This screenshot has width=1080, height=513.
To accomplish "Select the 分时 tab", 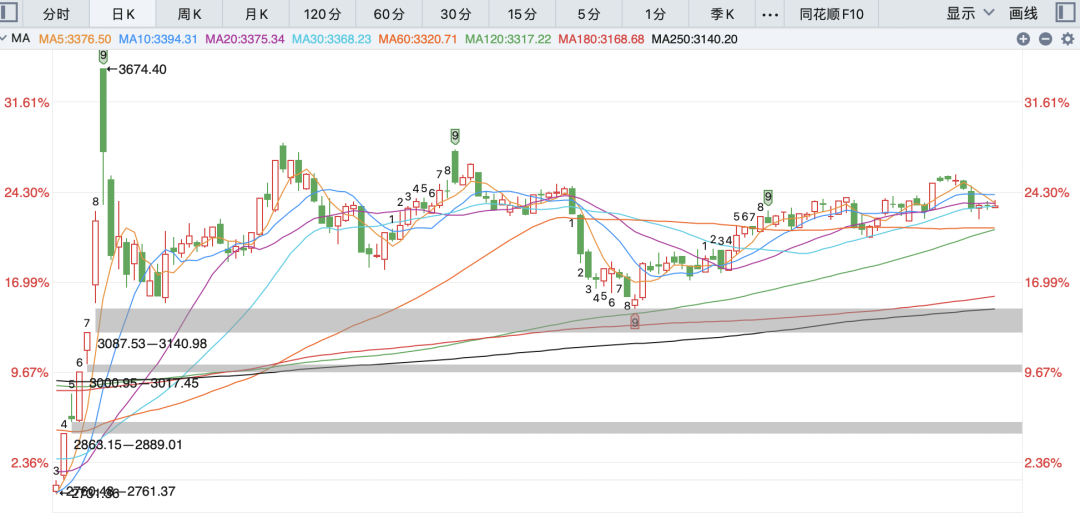I will coord(56,13).
